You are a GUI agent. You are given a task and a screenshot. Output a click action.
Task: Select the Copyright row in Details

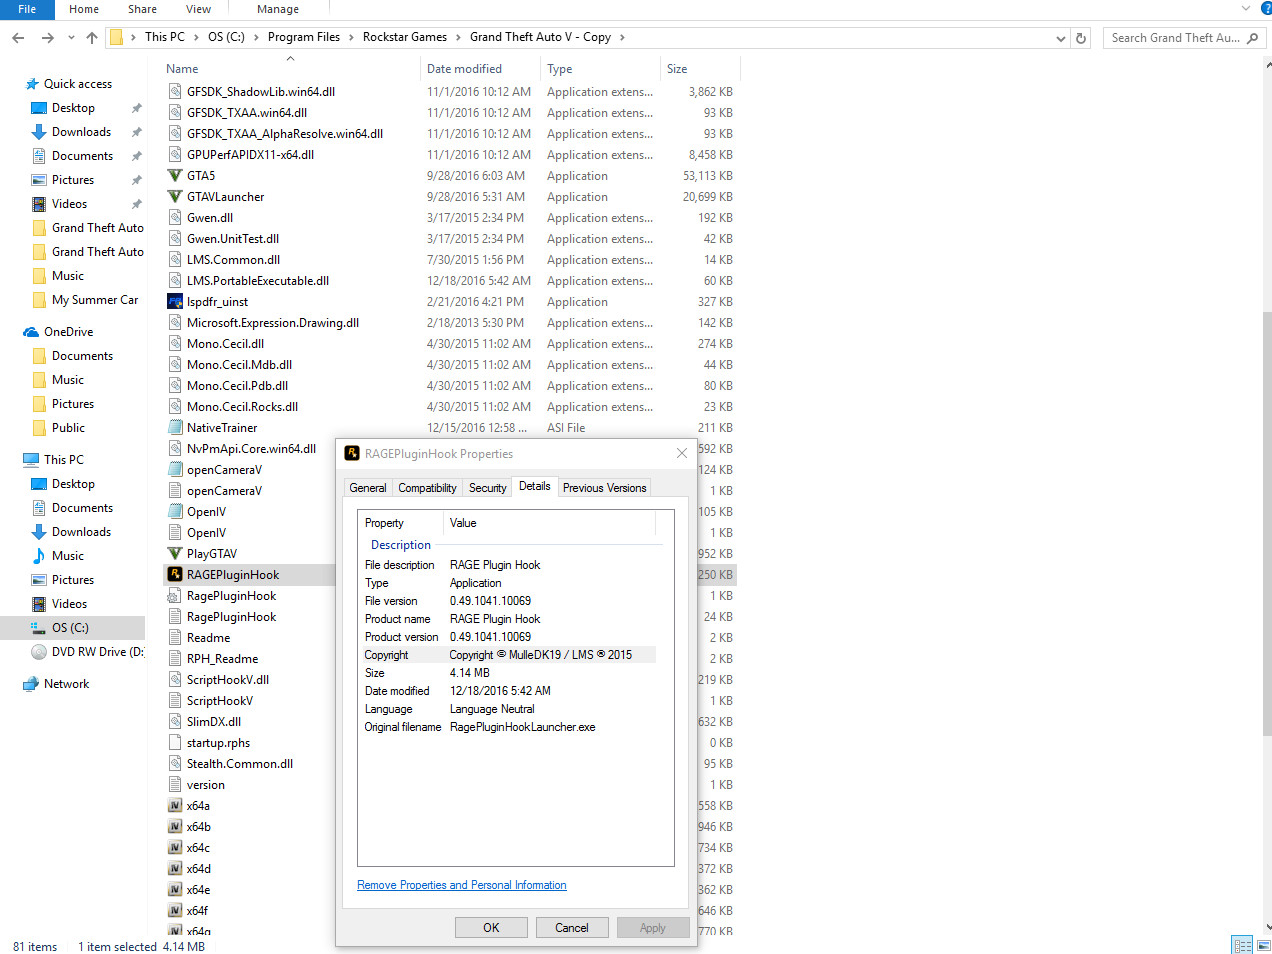(x=509, y=655)
